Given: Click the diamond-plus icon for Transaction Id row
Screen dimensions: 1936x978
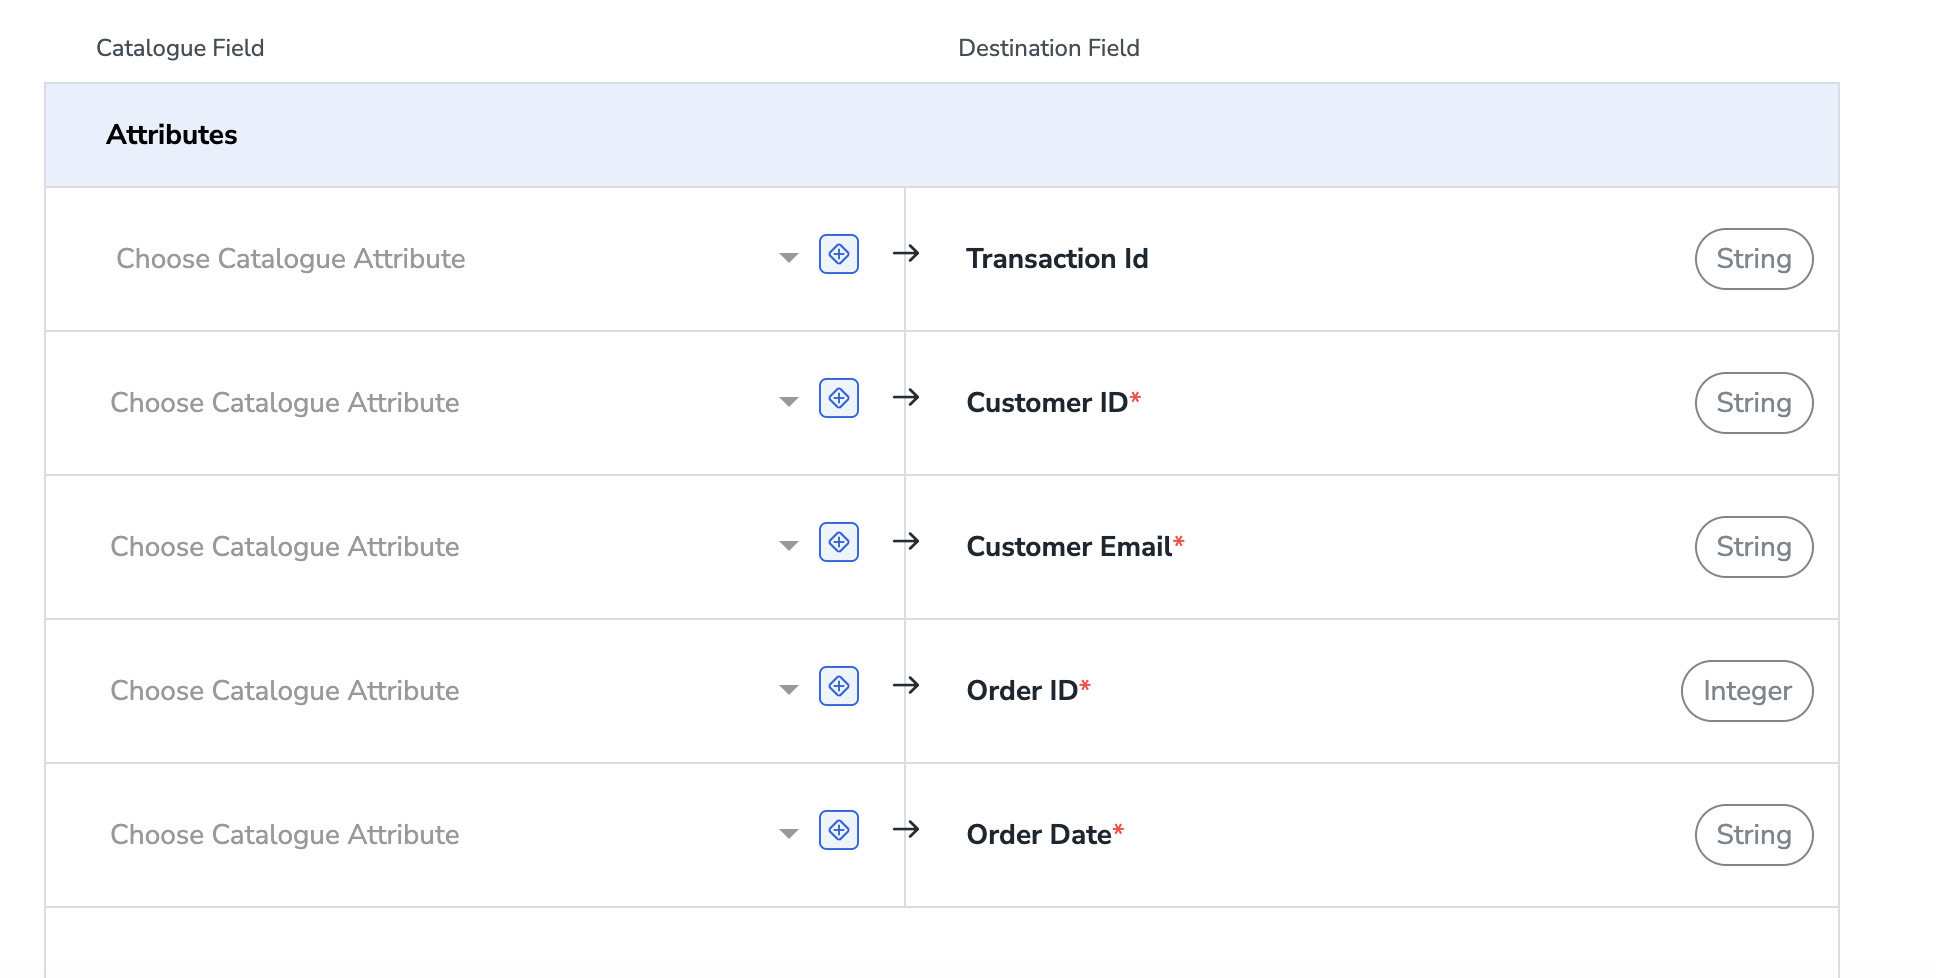Looking at the screenshot, I should [839, 254].
